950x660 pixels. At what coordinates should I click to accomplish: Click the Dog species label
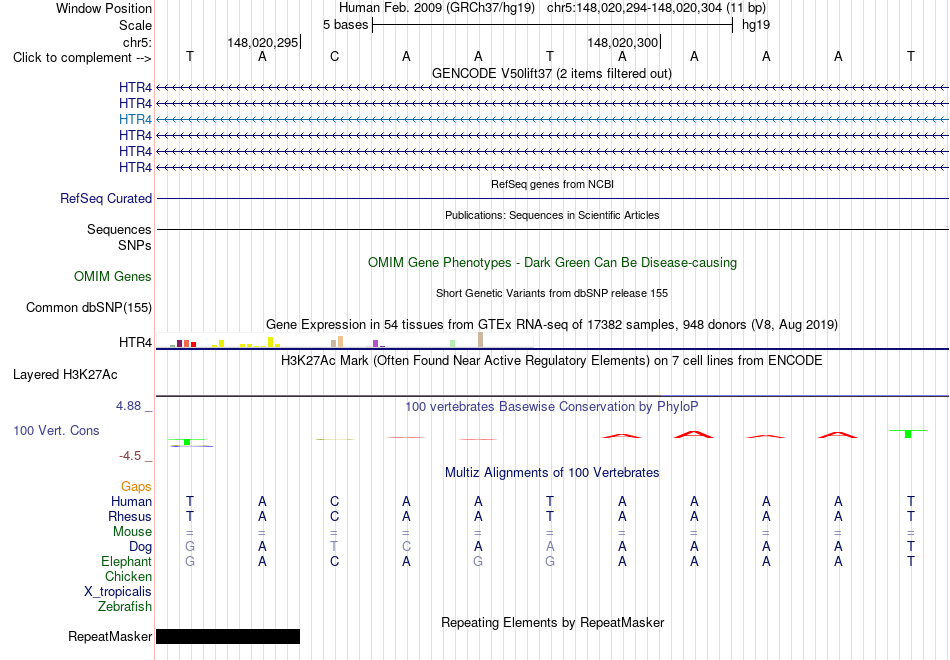[x=140, y=547]
